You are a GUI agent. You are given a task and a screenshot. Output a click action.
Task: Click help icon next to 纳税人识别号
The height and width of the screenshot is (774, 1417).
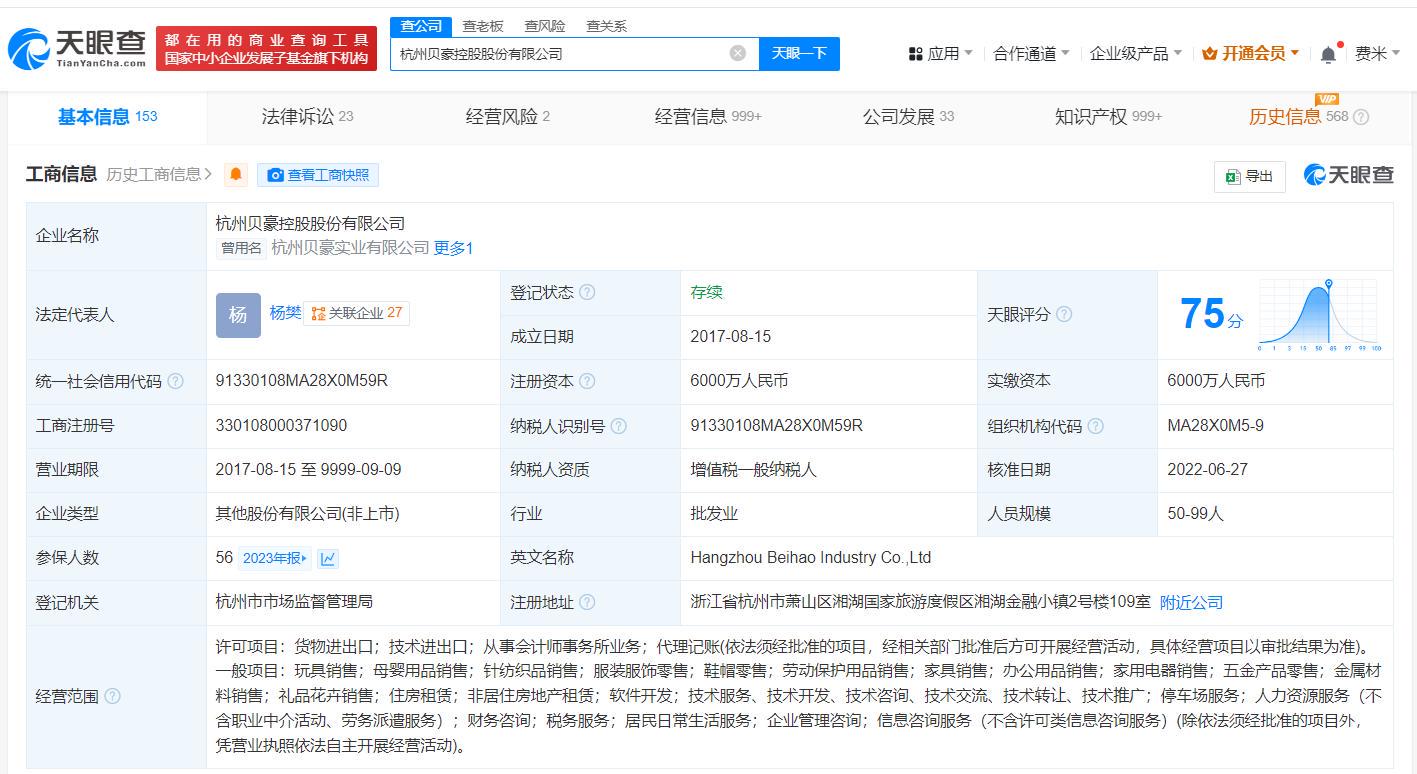pyautogui.click(x=619, y=426)
